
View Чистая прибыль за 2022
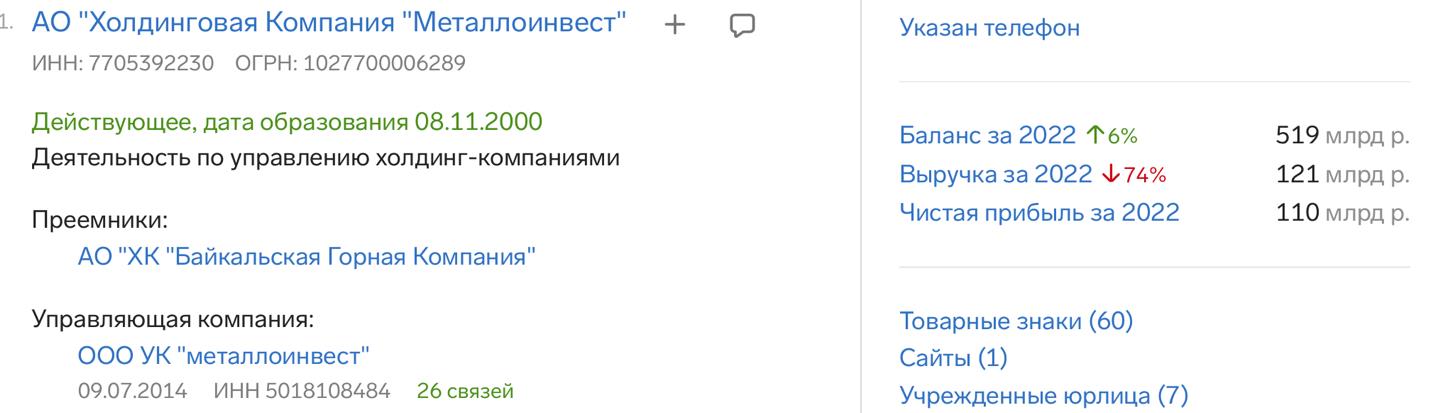tap(1040, 212)
